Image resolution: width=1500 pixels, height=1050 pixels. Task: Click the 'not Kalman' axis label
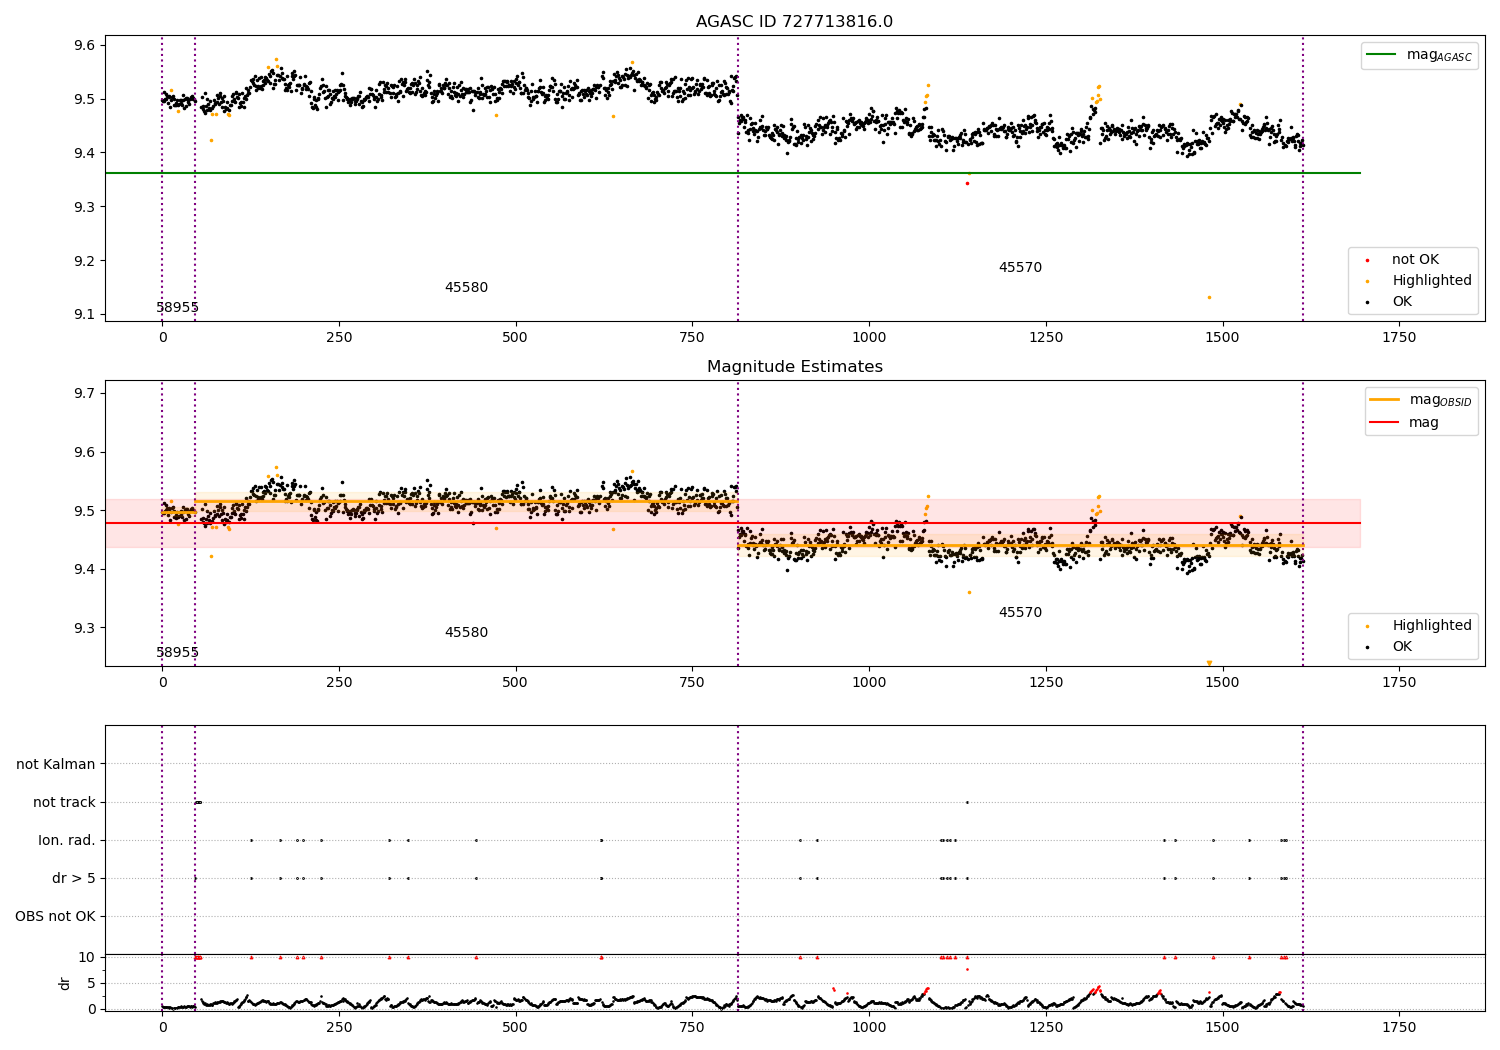(56, 764)
